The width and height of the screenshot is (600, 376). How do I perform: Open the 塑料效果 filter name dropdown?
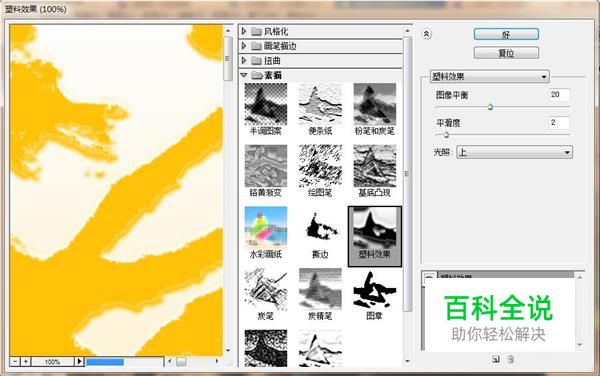(489, 77)
